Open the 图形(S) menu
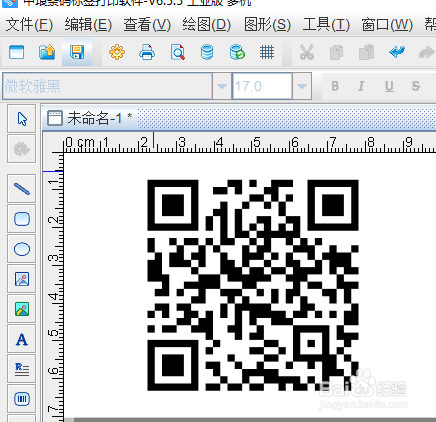The image size is (436, 422). [x=267, y=25]
